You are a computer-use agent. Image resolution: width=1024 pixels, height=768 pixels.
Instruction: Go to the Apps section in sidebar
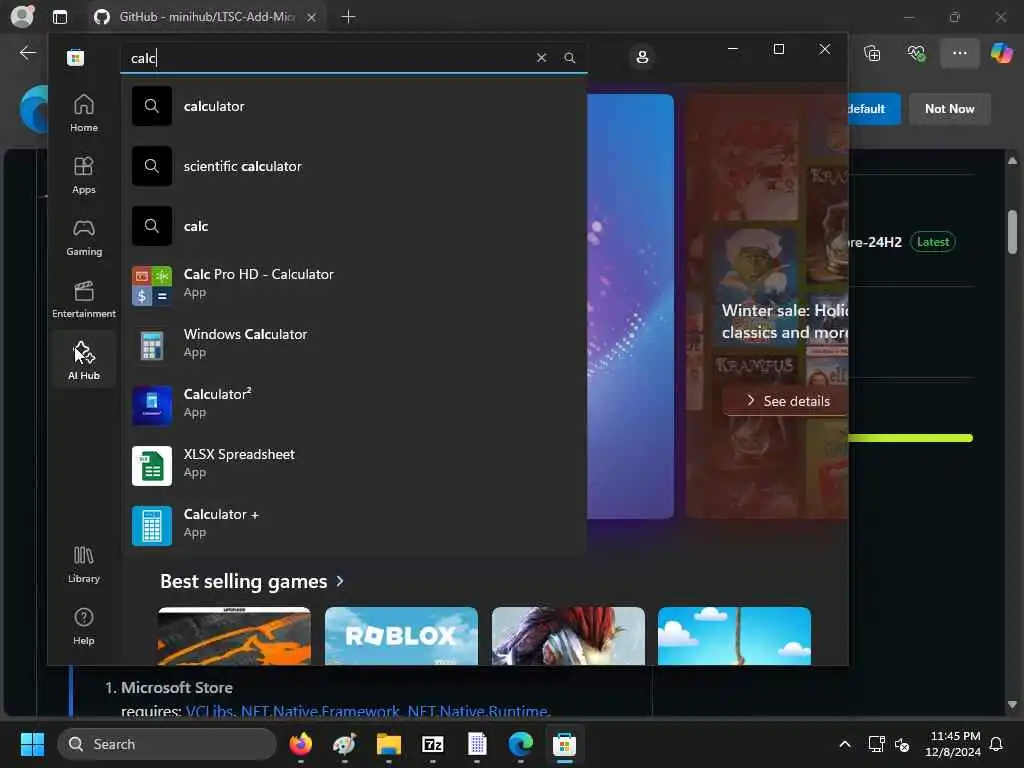84,175
